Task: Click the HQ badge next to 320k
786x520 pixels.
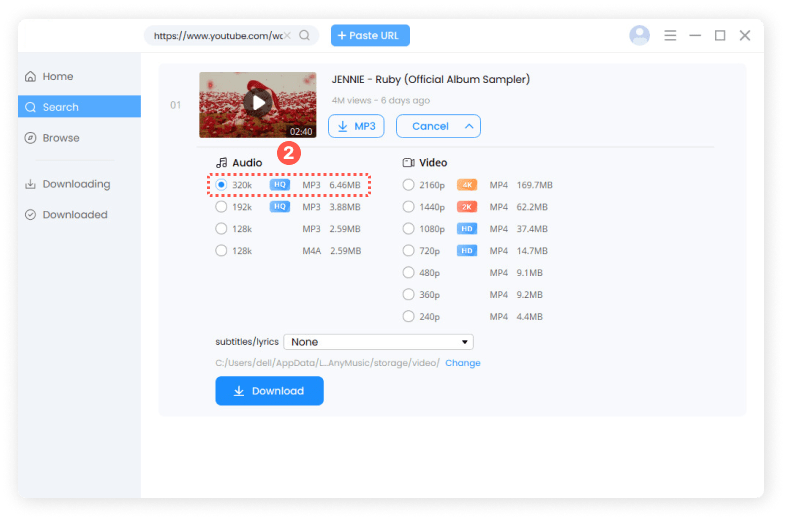Action: click(280, 185)
